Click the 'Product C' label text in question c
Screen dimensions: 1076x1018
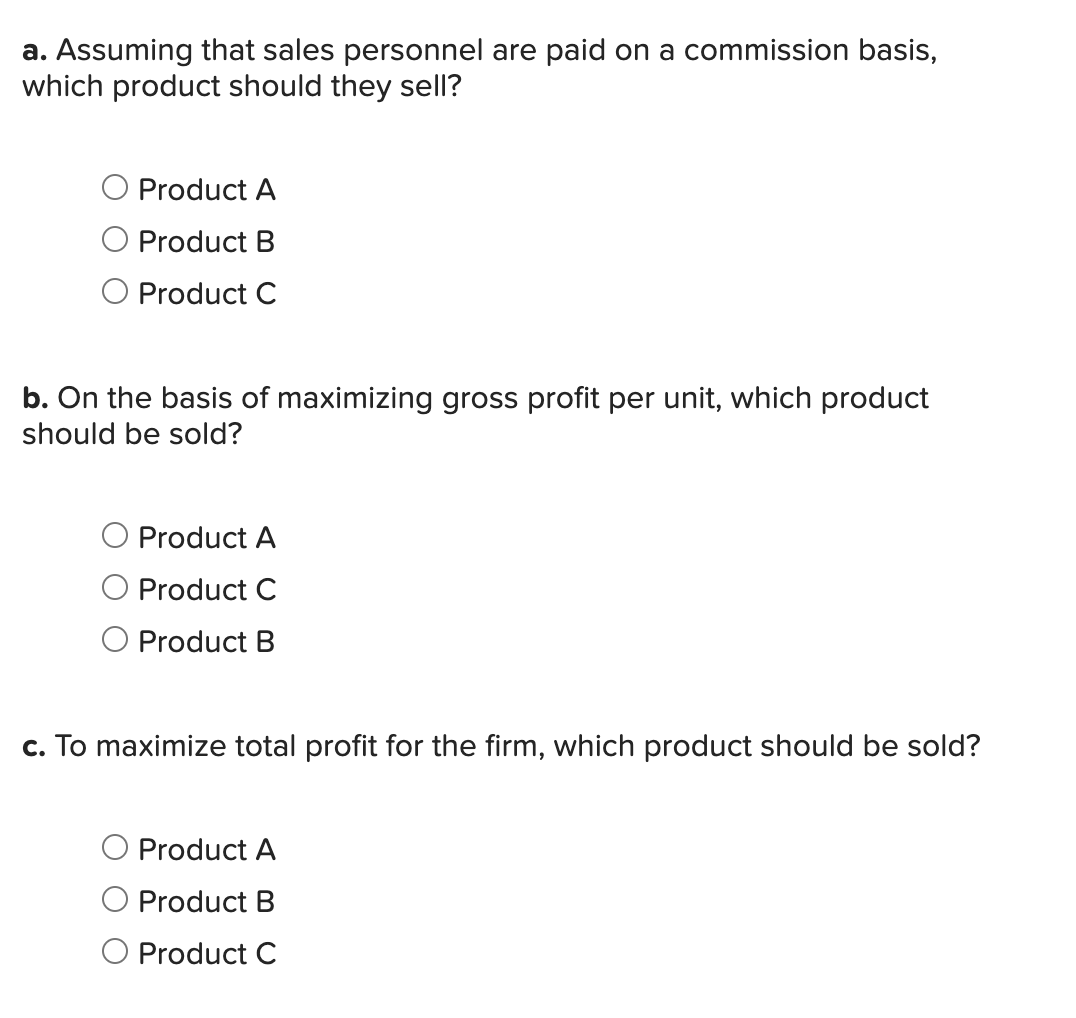click(207, 954)
